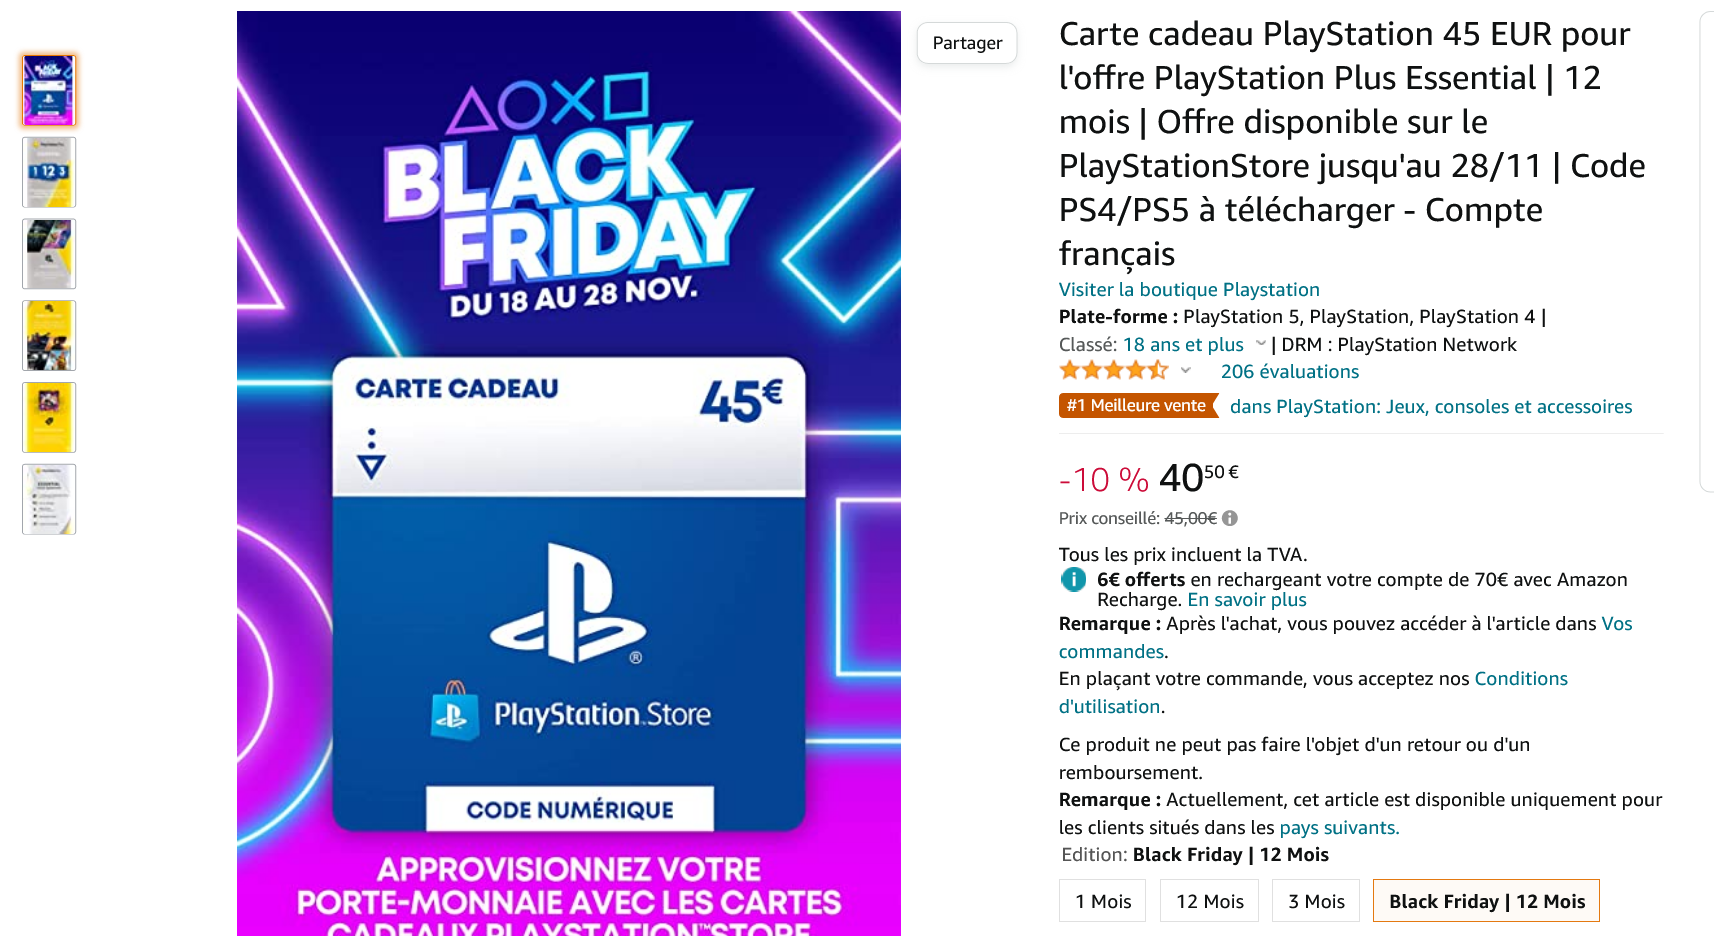Click the blue info icon beside 6€ offerts
The image size is (1714, 936).
1072,580
